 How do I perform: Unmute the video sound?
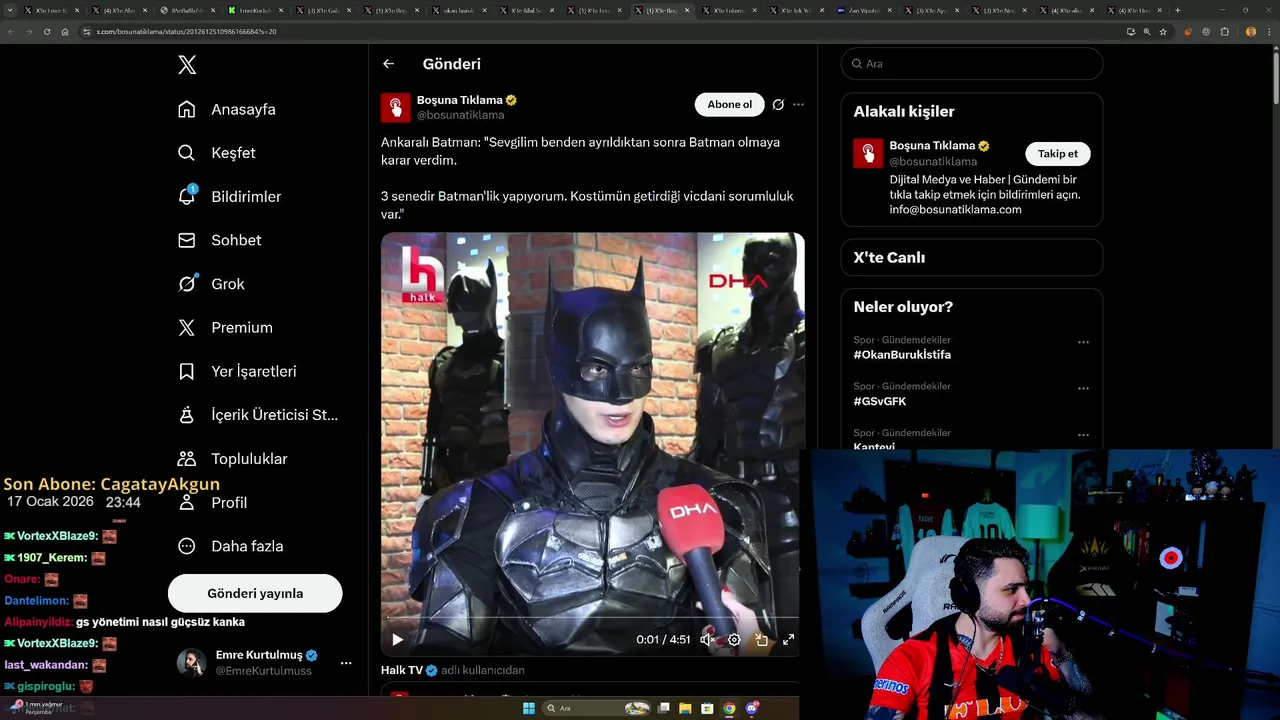point(707,640)
